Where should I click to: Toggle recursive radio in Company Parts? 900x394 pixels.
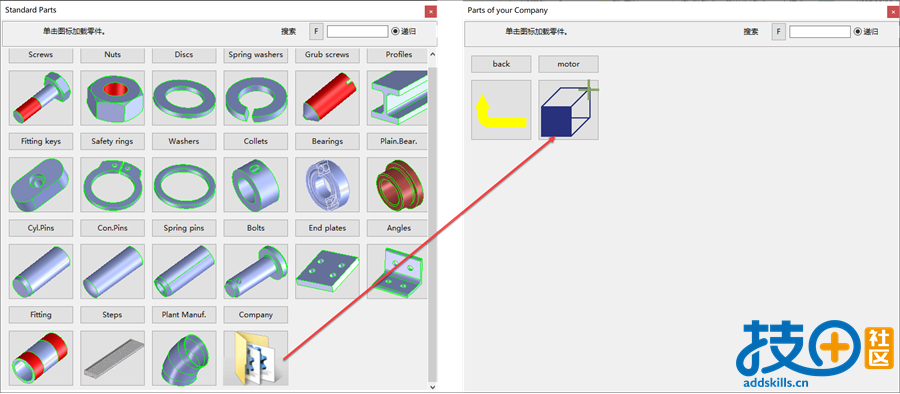tap(858, 32)
